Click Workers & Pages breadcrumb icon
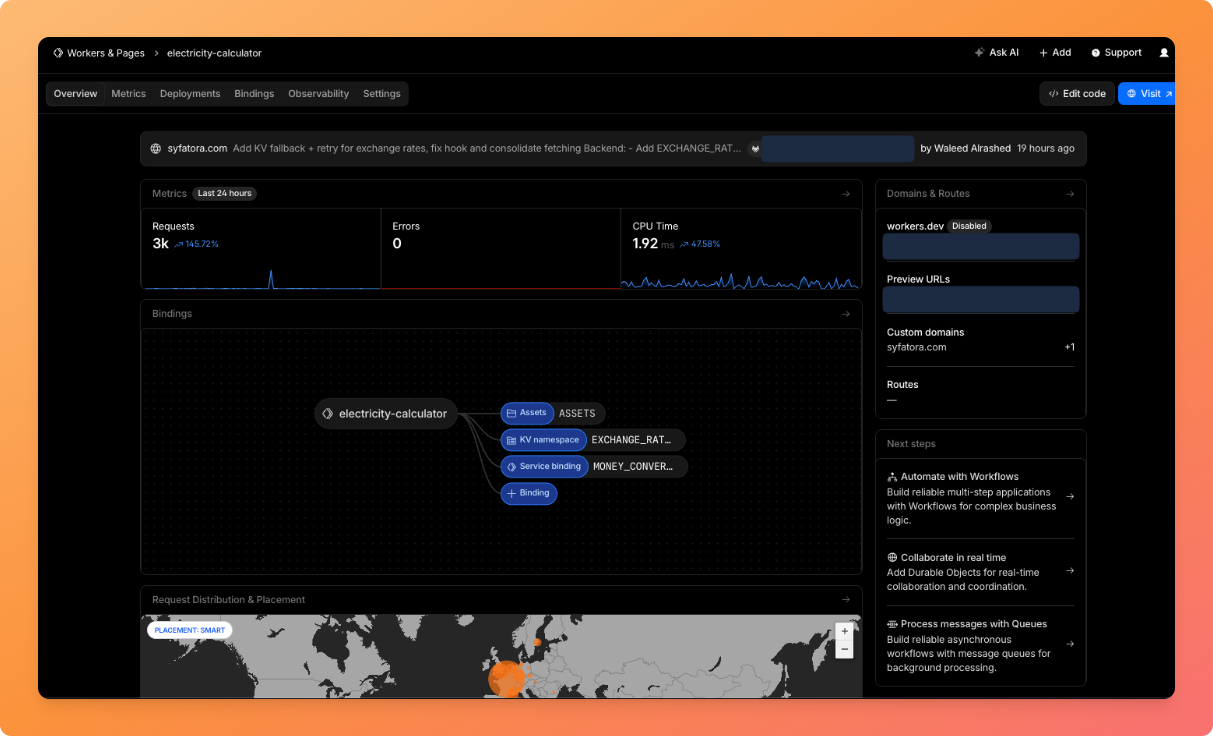This screenshot has height=736, width=1213. 58,53
